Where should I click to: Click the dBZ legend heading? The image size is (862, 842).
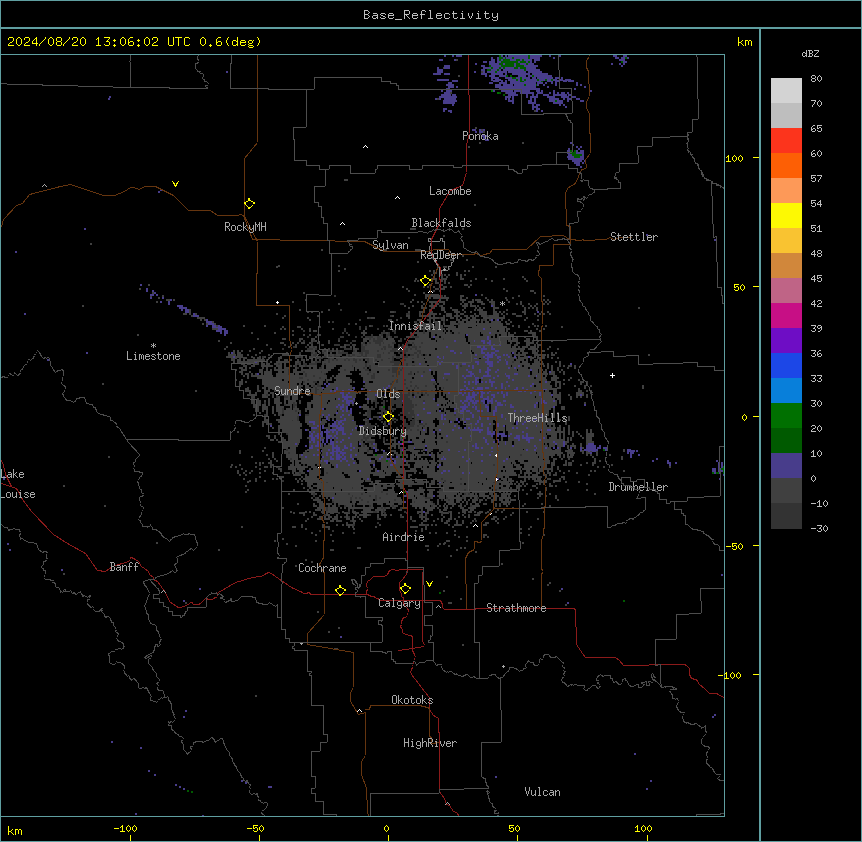point(810,53)
